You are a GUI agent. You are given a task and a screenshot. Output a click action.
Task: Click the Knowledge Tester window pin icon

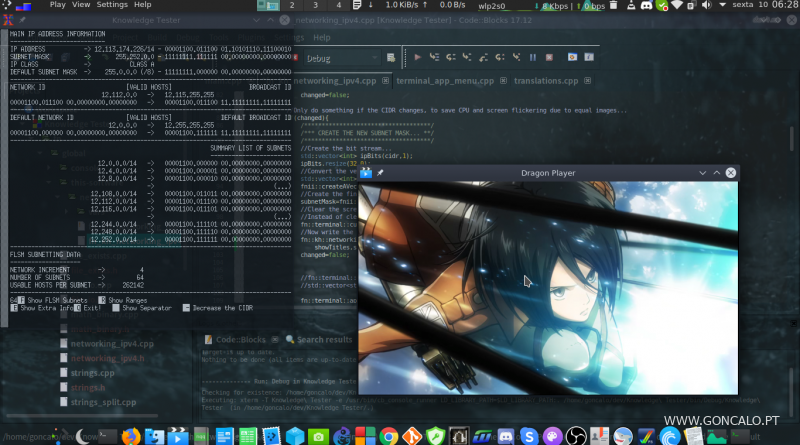click(22, 20)
